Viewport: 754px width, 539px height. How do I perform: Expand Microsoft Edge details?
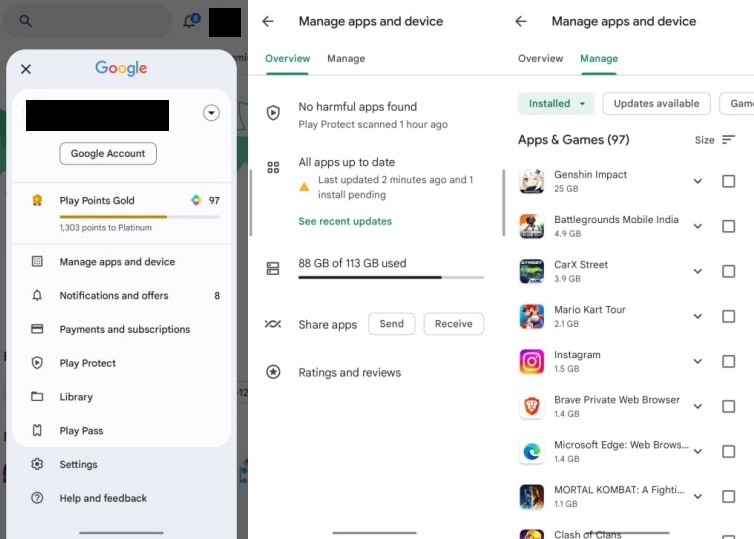(x=698, y=451)
